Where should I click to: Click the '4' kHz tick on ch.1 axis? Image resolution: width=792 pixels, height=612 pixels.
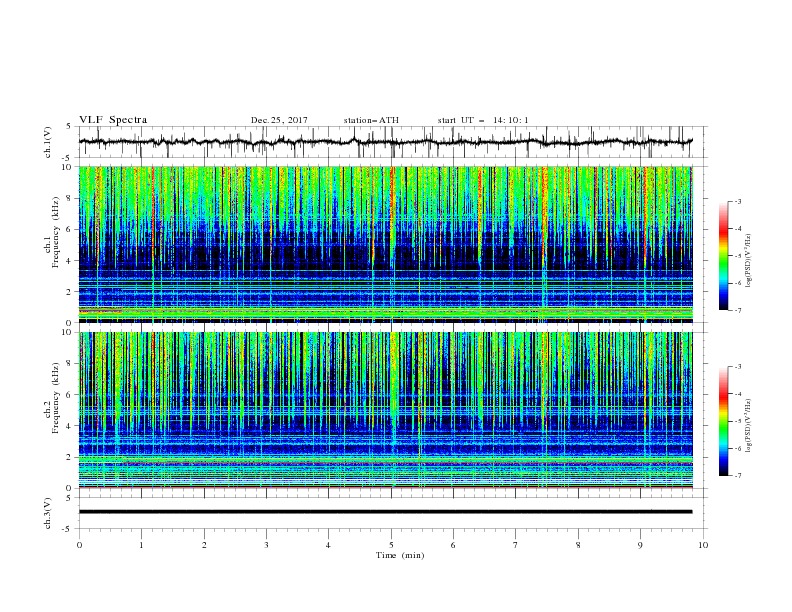point(71,261)
